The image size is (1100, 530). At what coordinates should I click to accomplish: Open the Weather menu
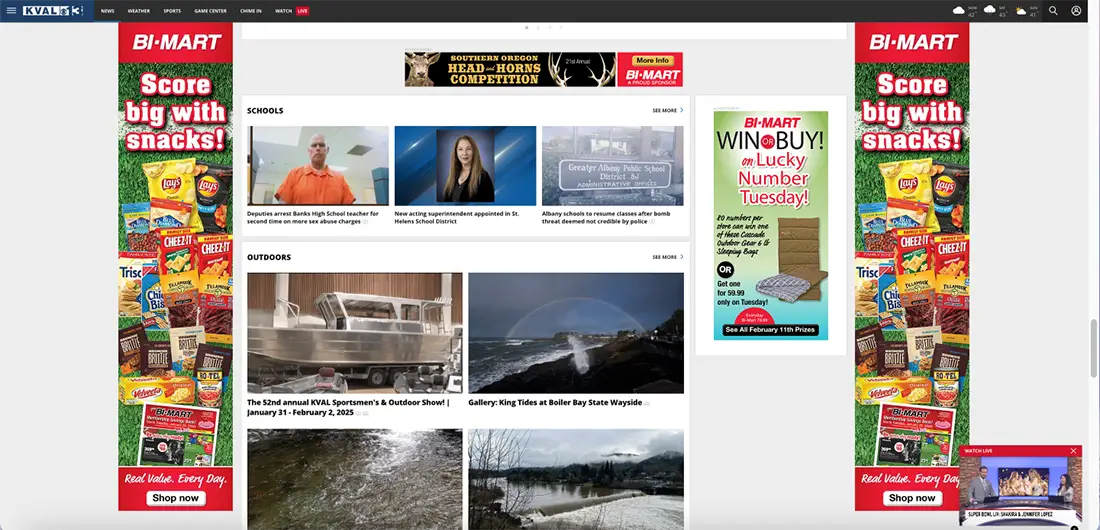tap(139, 11)
